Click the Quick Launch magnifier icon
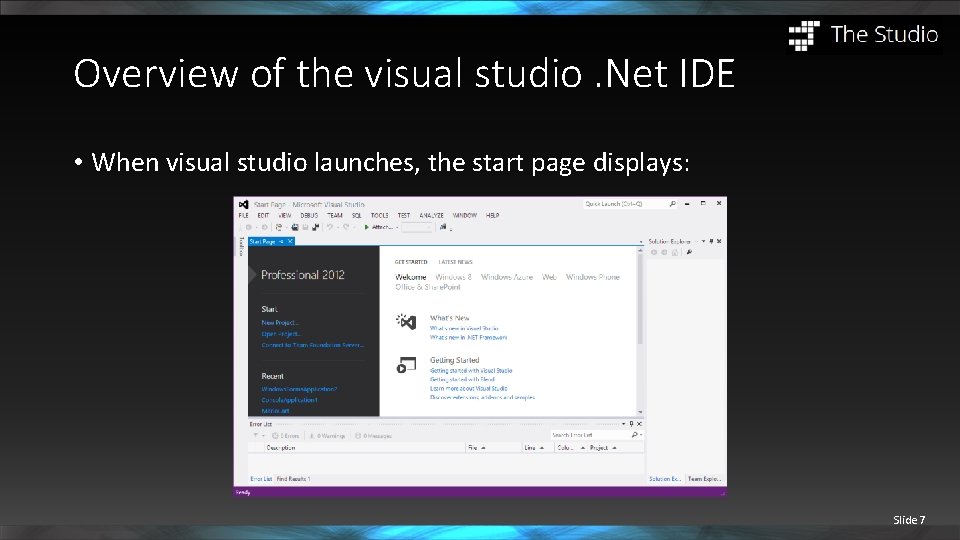This screenshot has width=960, height=540. 672,204
